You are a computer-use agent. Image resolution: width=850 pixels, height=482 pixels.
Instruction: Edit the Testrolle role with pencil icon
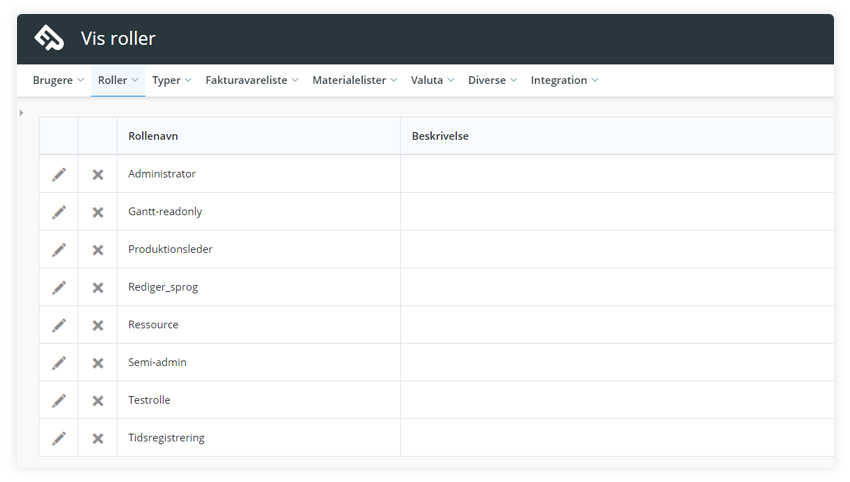tap(59, 401)
